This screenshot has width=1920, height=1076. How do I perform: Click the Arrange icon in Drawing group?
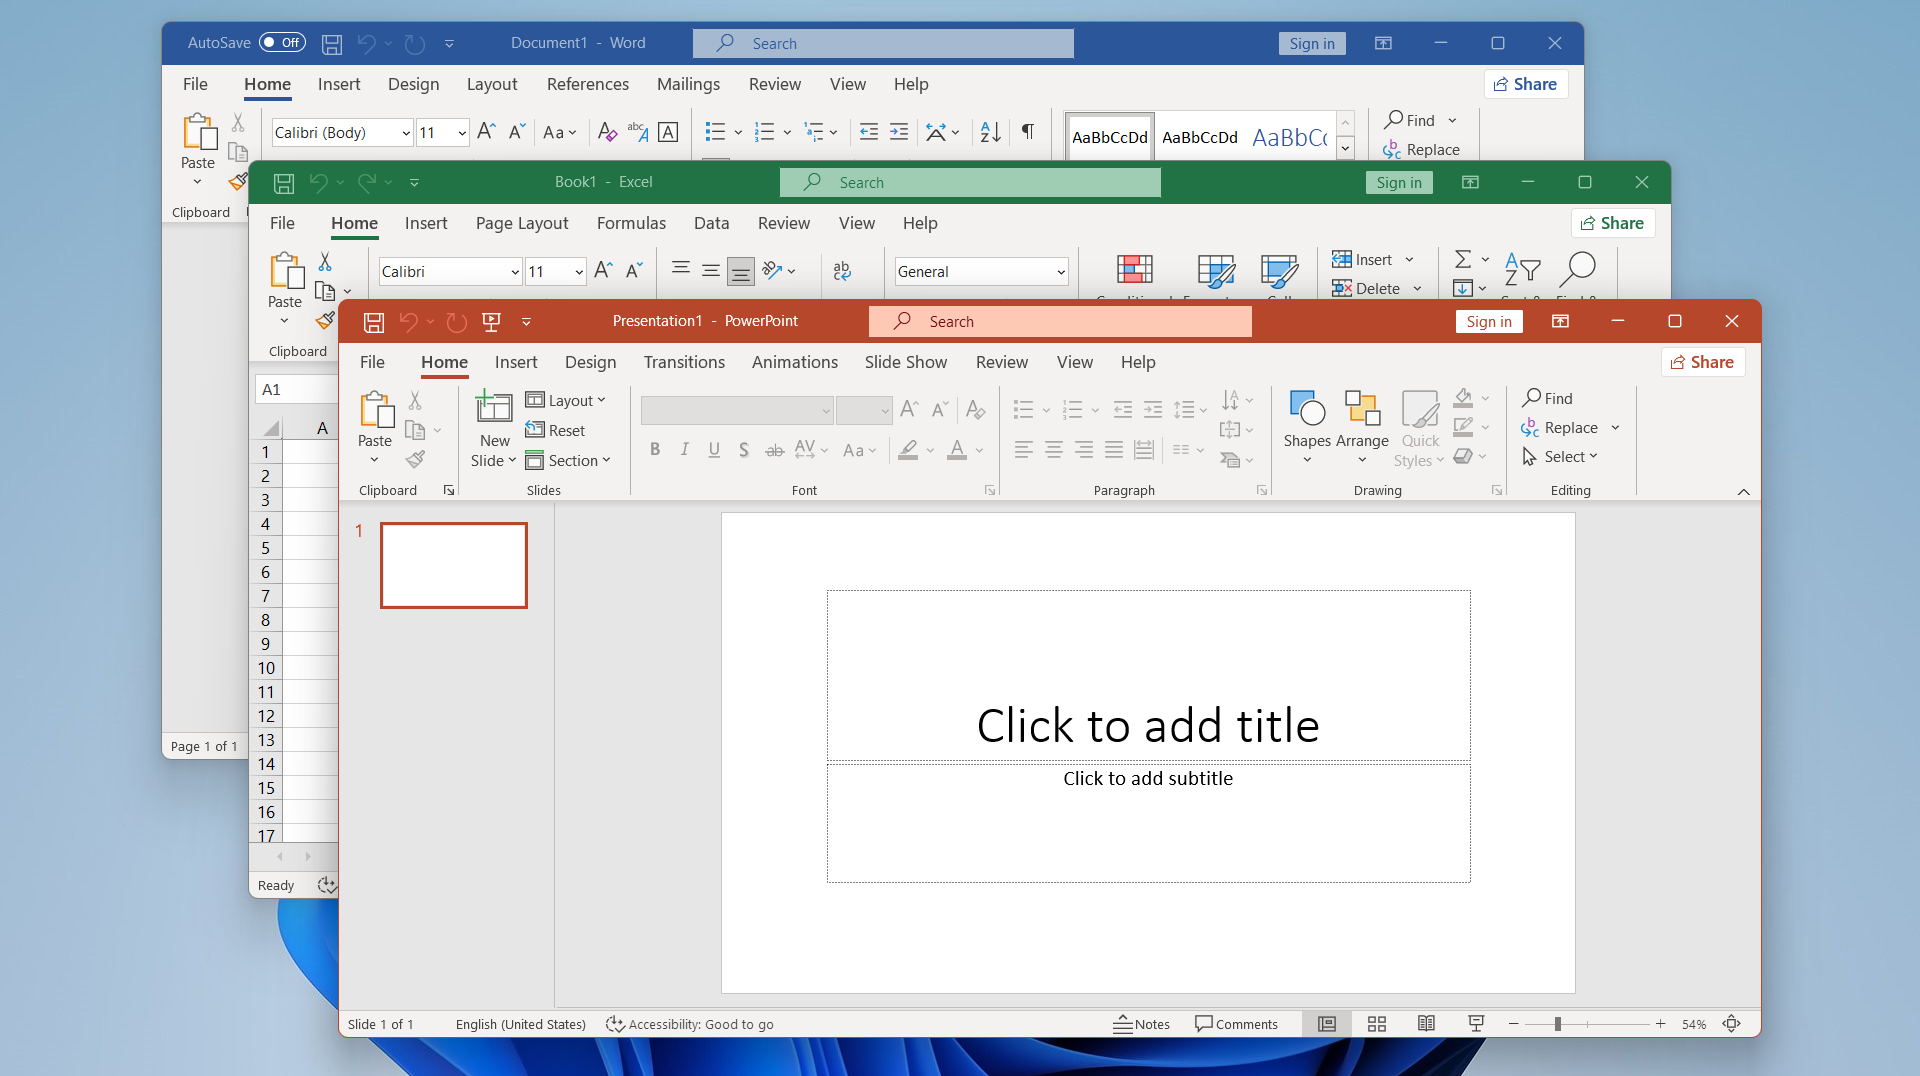coord(1362,409)
